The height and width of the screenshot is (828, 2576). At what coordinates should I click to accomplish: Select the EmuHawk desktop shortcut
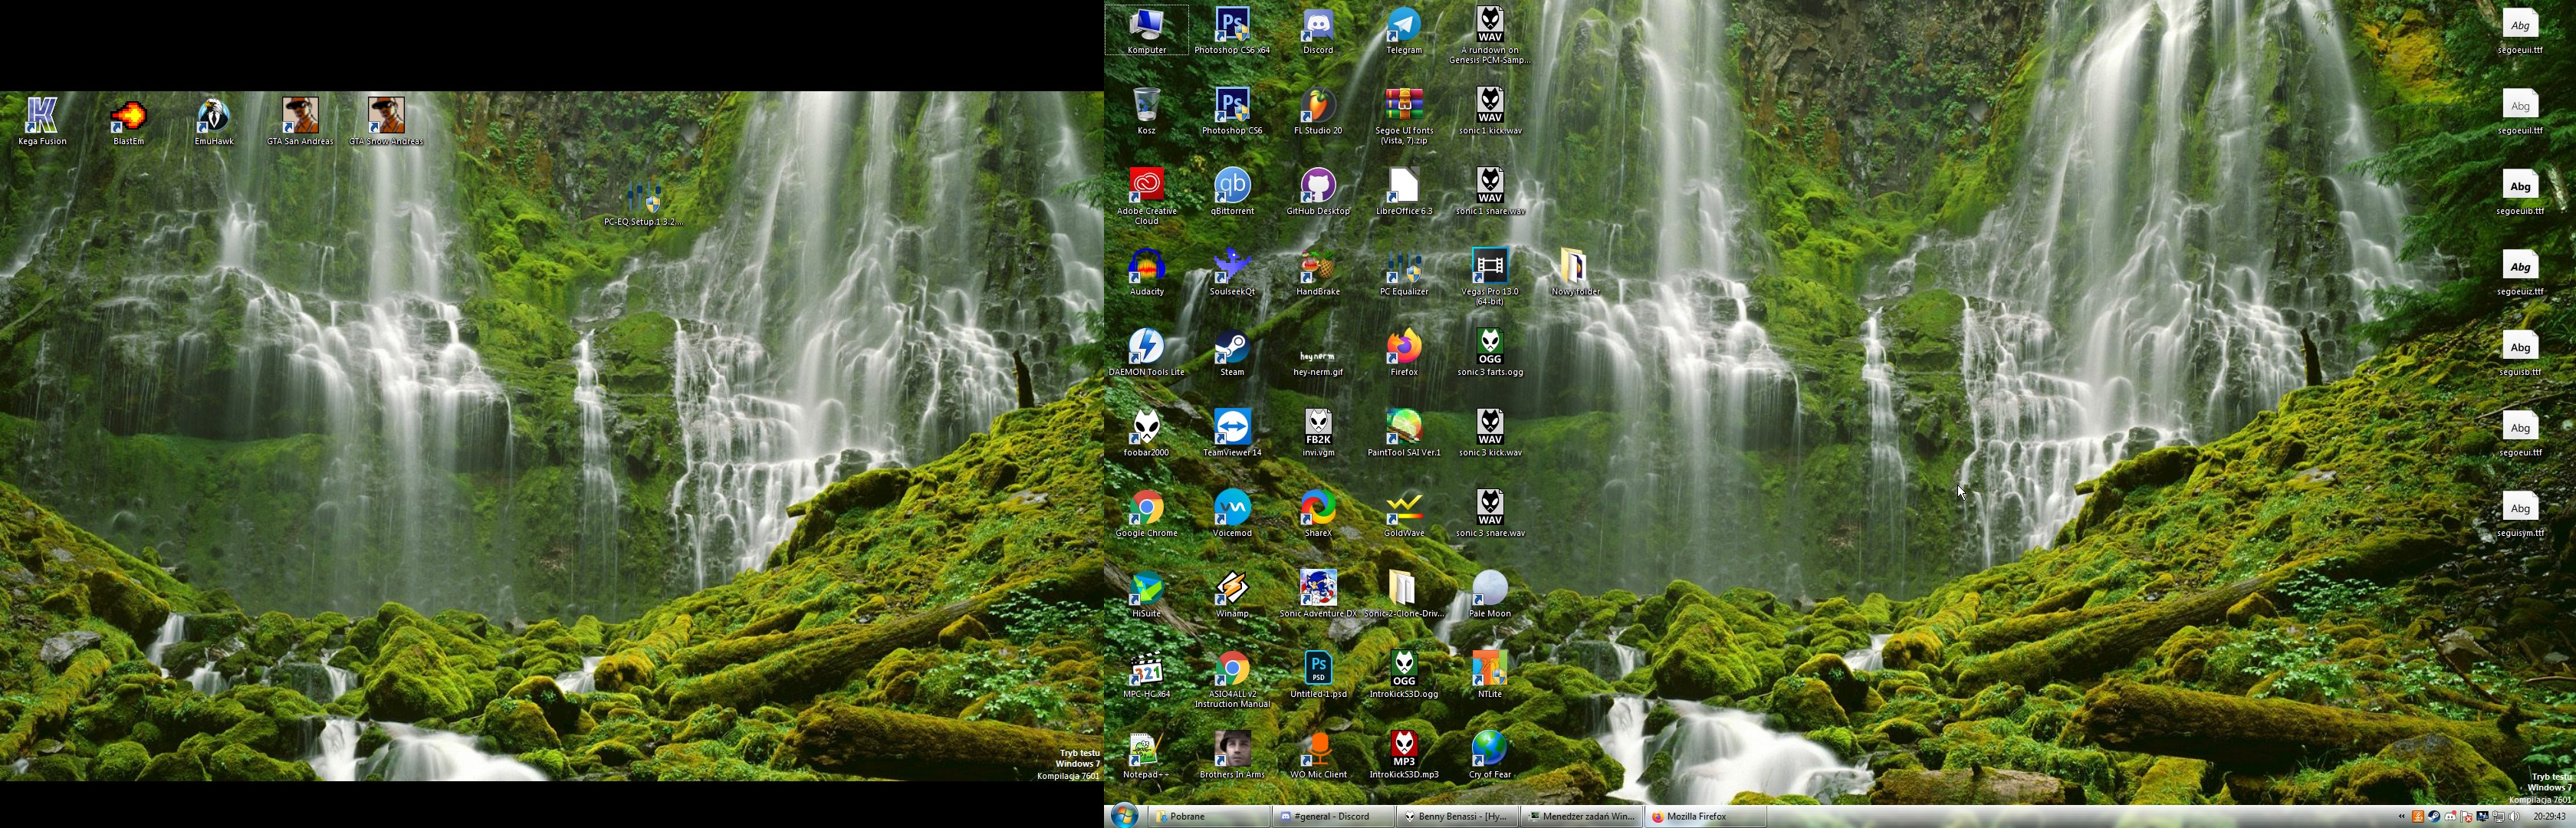(x=214, y=121)
